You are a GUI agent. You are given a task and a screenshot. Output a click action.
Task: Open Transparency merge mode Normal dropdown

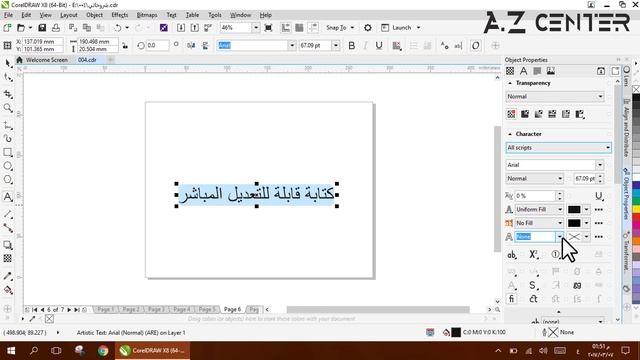coord(555,96)
